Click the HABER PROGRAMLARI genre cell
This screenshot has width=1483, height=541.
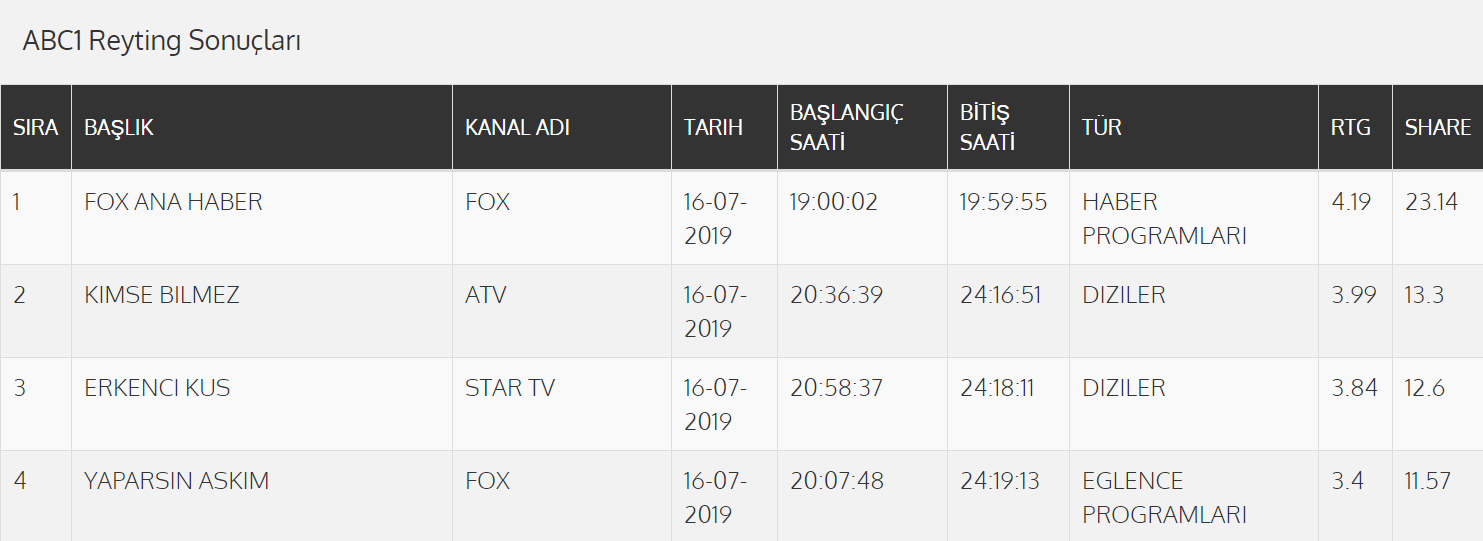coord(1164,219)
